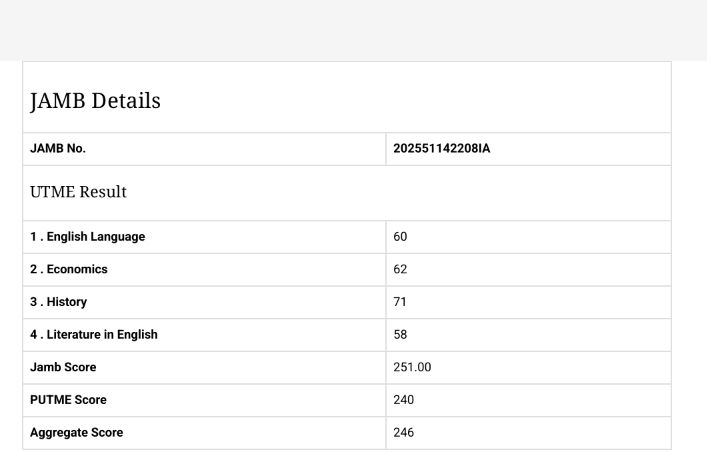The height and width of the screenshot is (452, 707).
Task: Select the JAMB number 202551142208IA
Action: click(x=443, y=149)
